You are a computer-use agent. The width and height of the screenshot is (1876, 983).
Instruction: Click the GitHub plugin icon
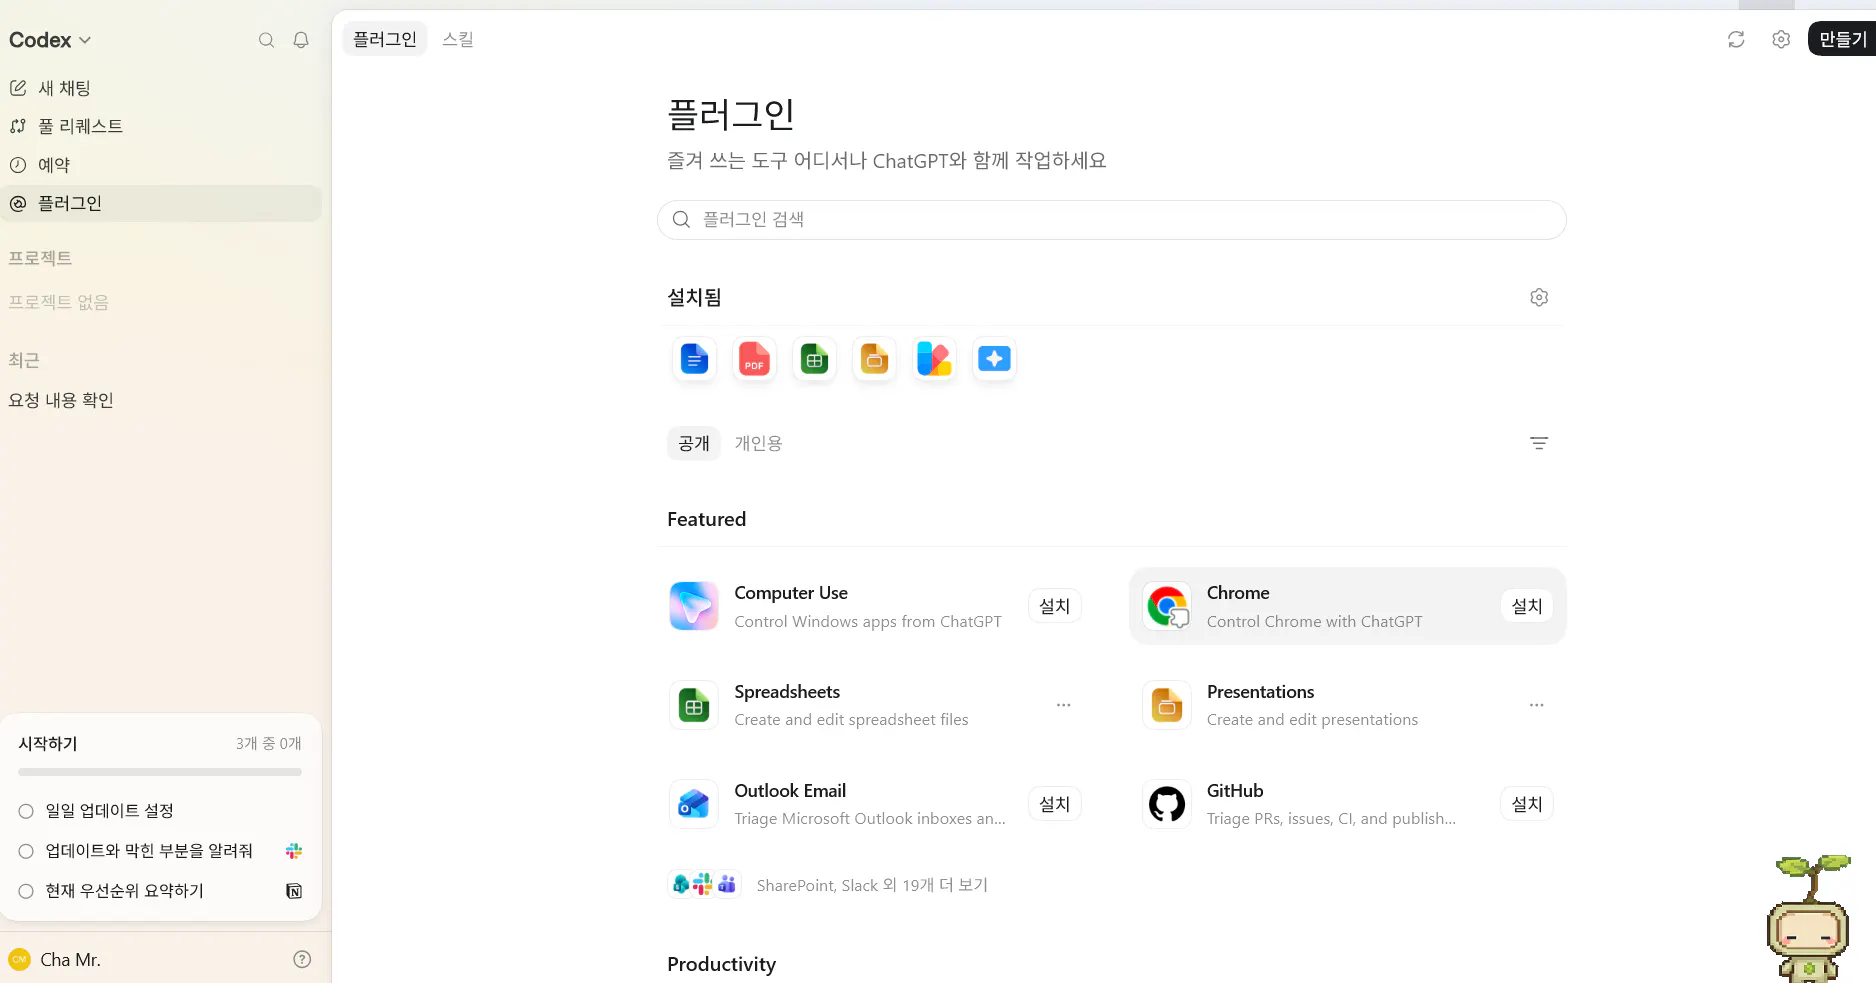(1167, 804)
